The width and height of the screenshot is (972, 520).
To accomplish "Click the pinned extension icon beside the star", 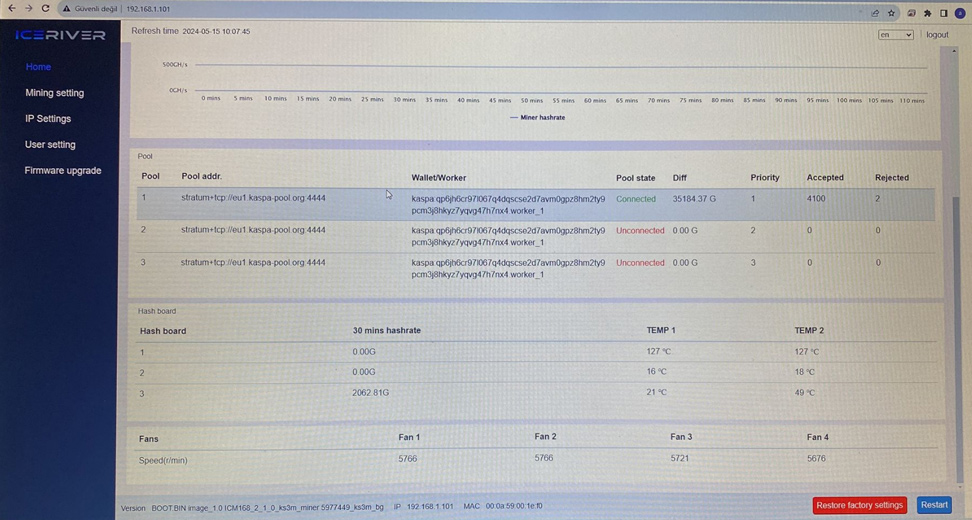I will coord(911,13).
